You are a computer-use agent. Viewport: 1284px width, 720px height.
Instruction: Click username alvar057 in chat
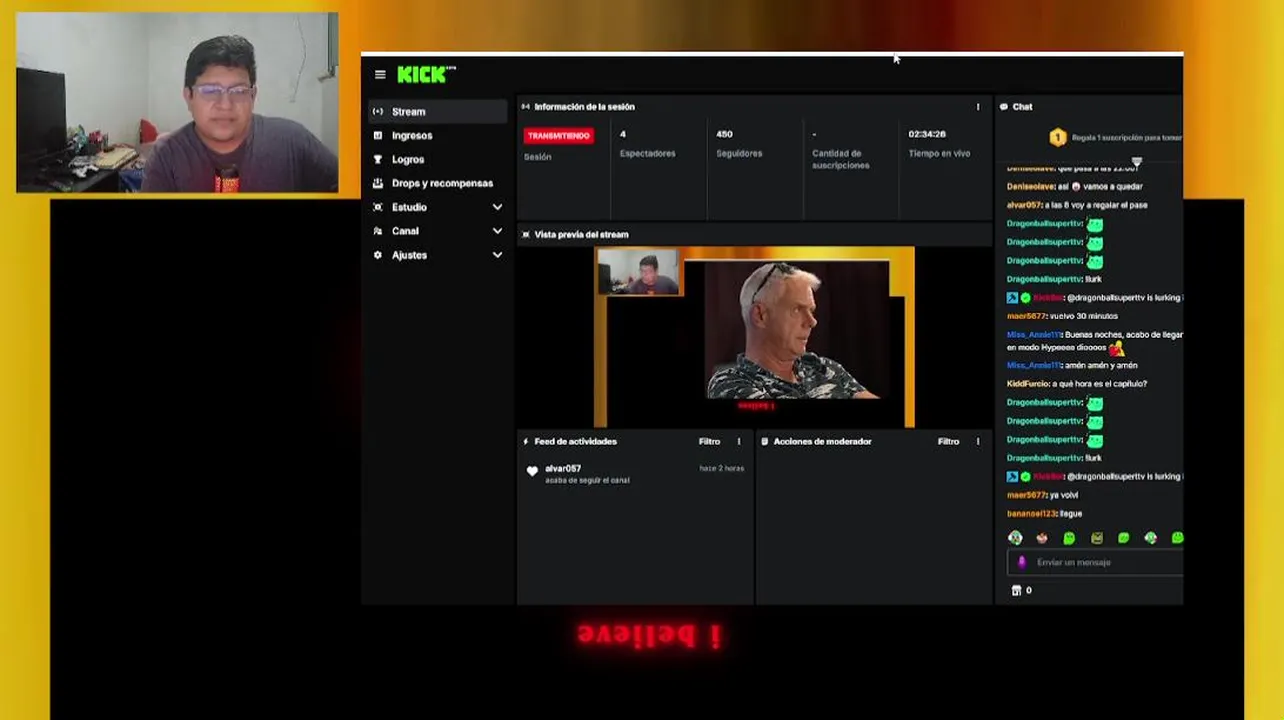tap(1024, 205)
